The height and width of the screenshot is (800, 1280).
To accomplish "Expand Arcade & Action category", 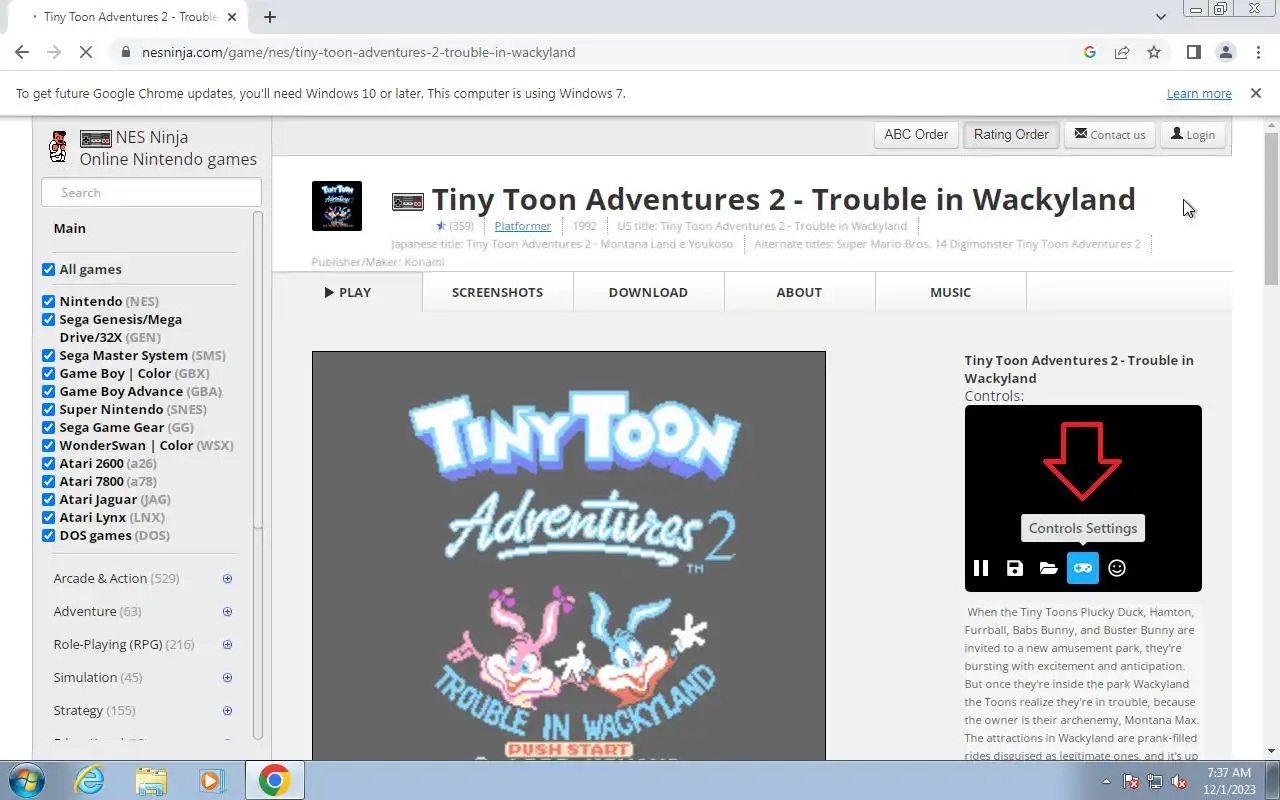I will 227,579.
